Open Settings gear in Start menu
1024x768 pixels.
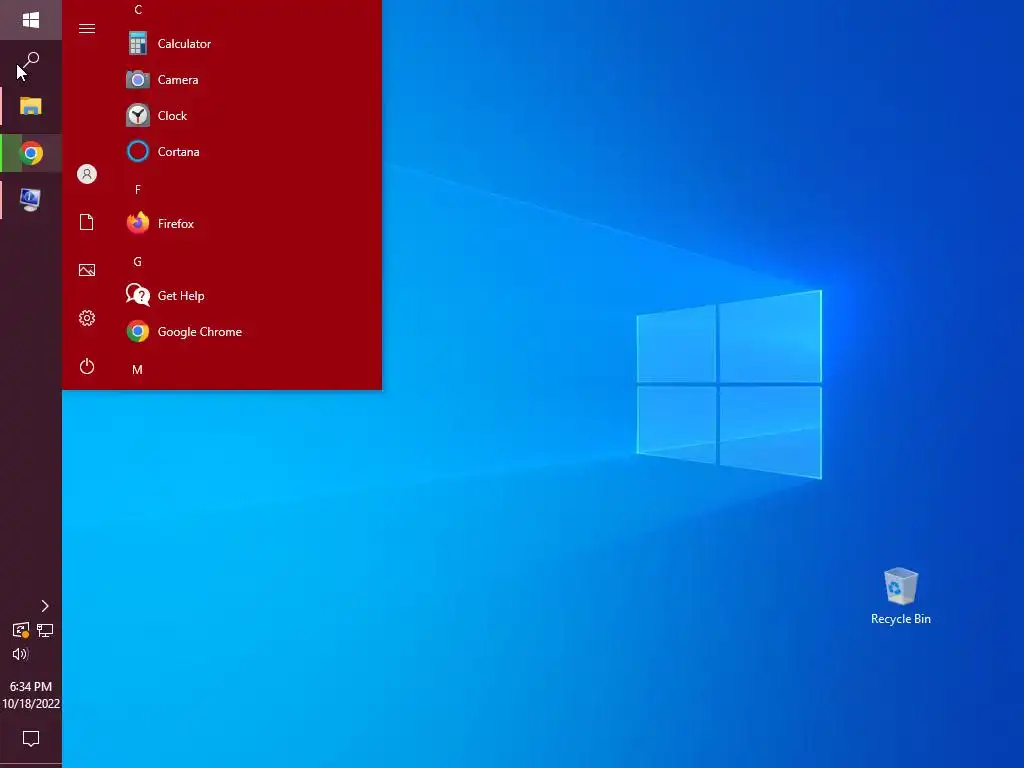point(87,318)
